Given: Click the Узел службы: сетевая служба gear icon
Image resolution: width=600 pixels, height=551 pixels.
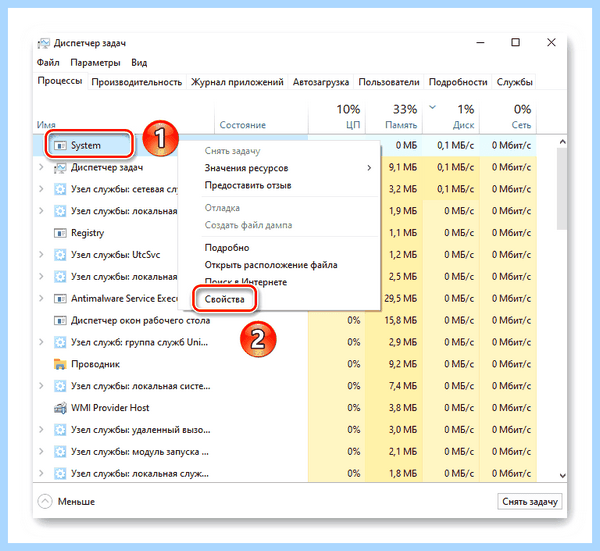Looking at the screenshot, I should click(x=60, y=189).
